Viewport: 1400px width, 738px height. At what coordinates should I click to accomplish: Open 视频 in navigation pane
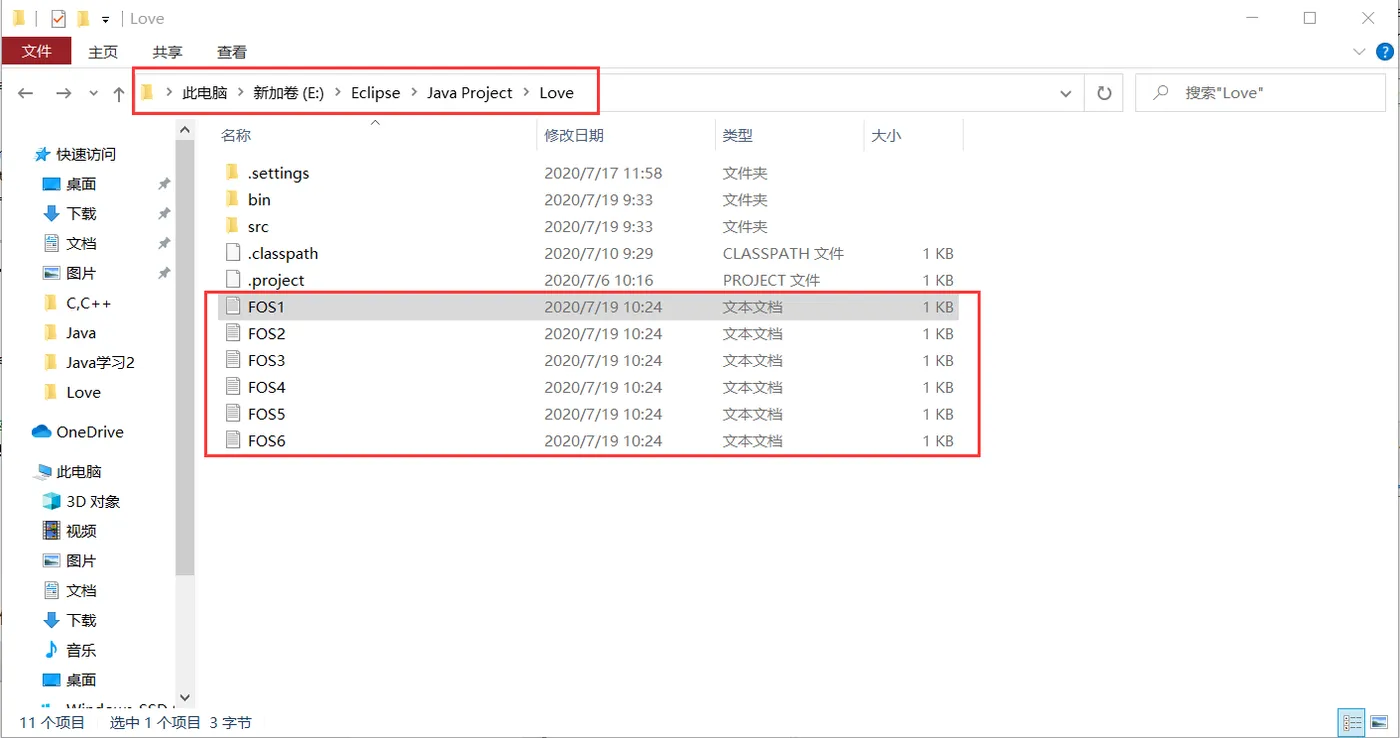tap(81, 531)
